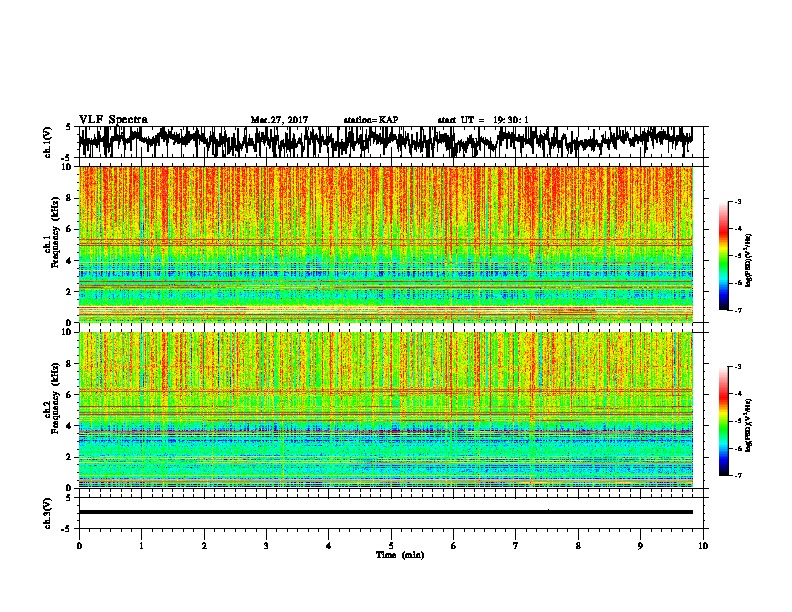Image resolution: width=792 pixels, height=612 pixels.
Task: Click the "Time (min)" axis label
Action: point(400,555)
